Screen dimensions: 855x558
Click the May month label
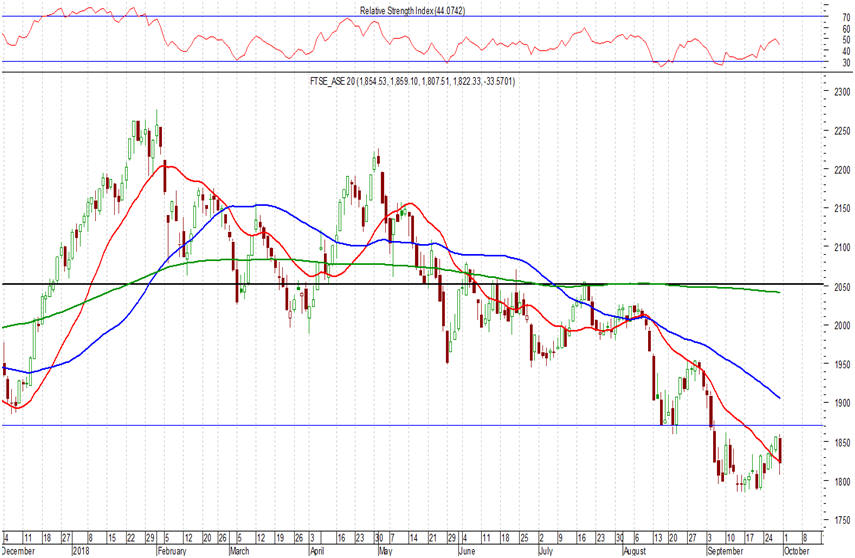[385, 551]
